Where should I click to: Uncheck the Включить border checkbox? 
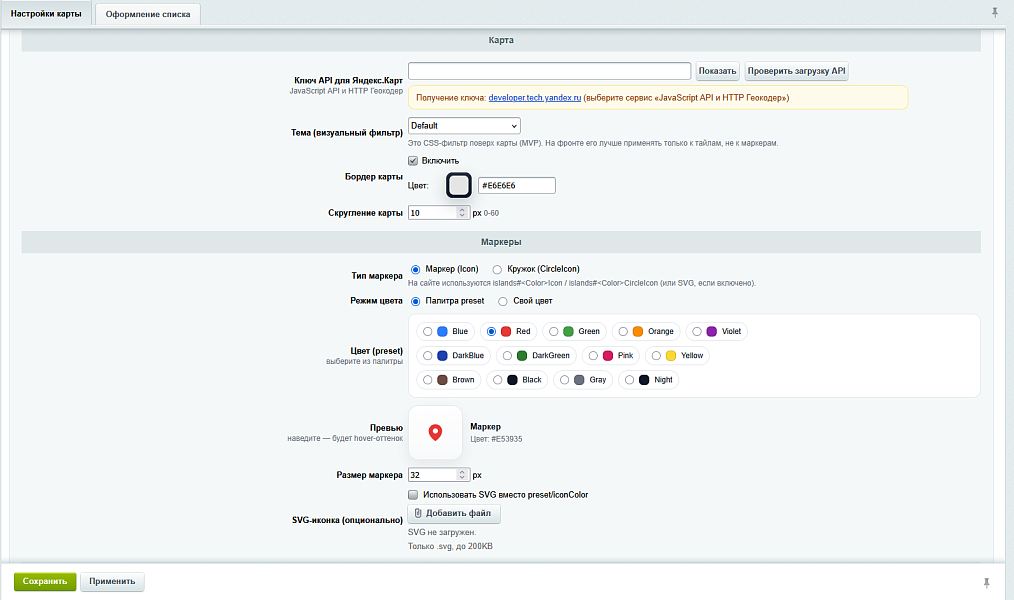click(x=413, y=160)
